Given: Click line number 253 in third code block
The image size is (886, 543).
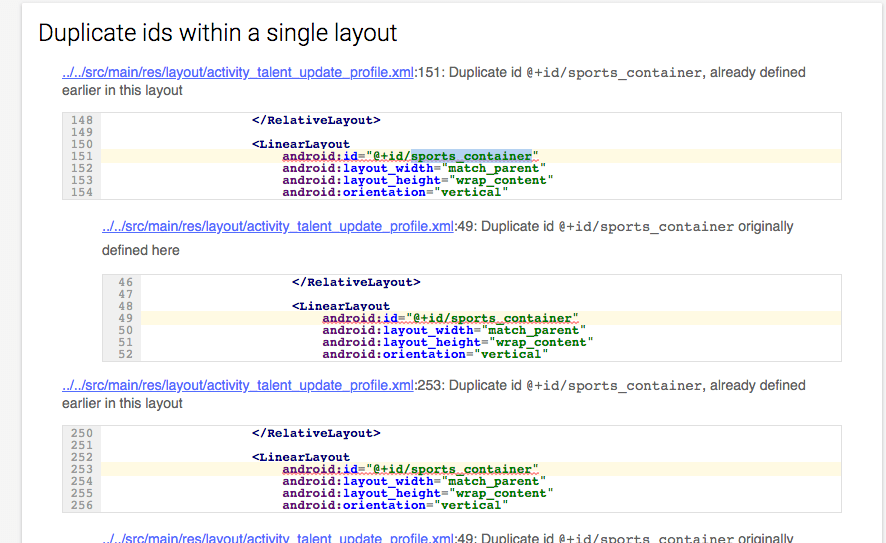Looking at the screenshot, I should point(82,469).
